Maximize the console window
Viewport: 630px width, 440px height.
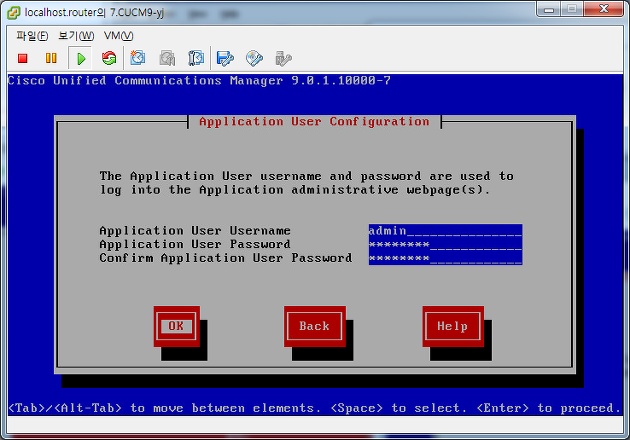tap(572, 9)
